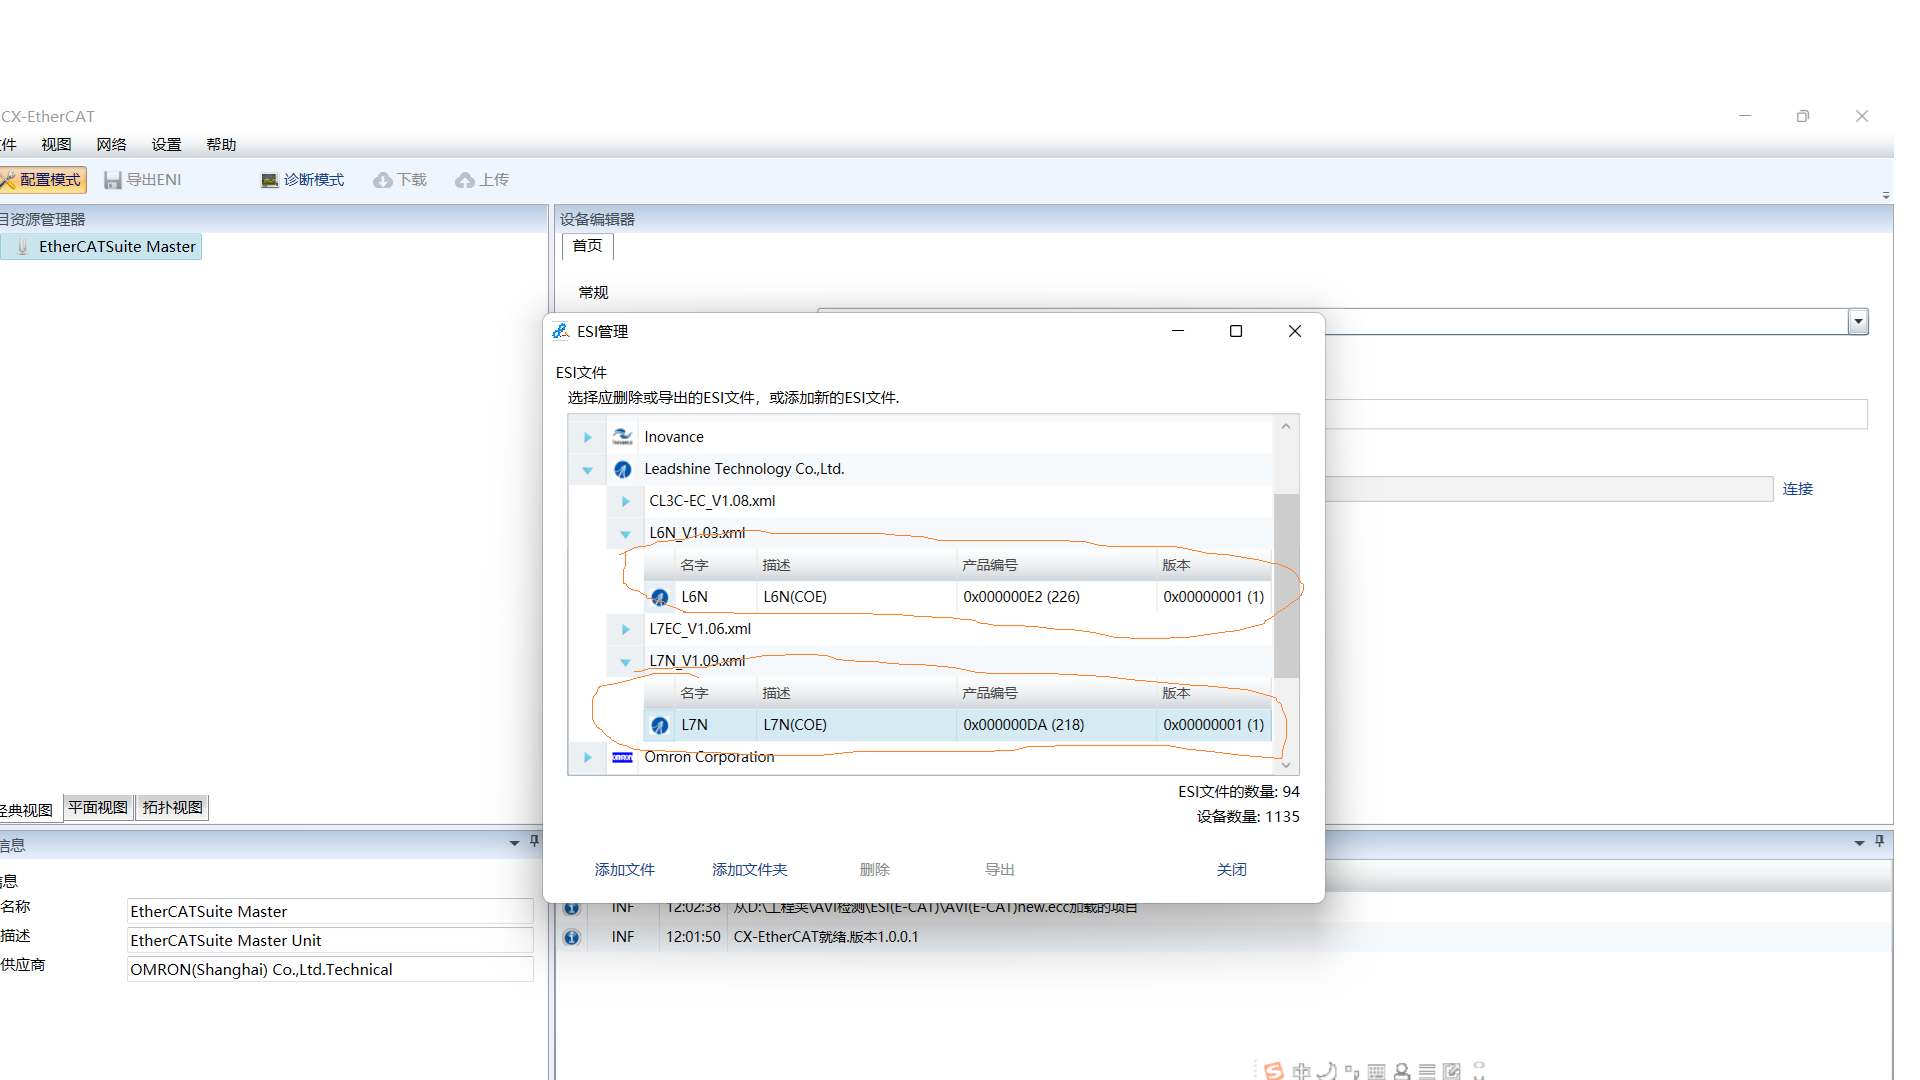The height and width of the screenshot is (1080, 1920).
Task: Expand the L7EC_V1.06.xml file node
Action: (626, 629)
